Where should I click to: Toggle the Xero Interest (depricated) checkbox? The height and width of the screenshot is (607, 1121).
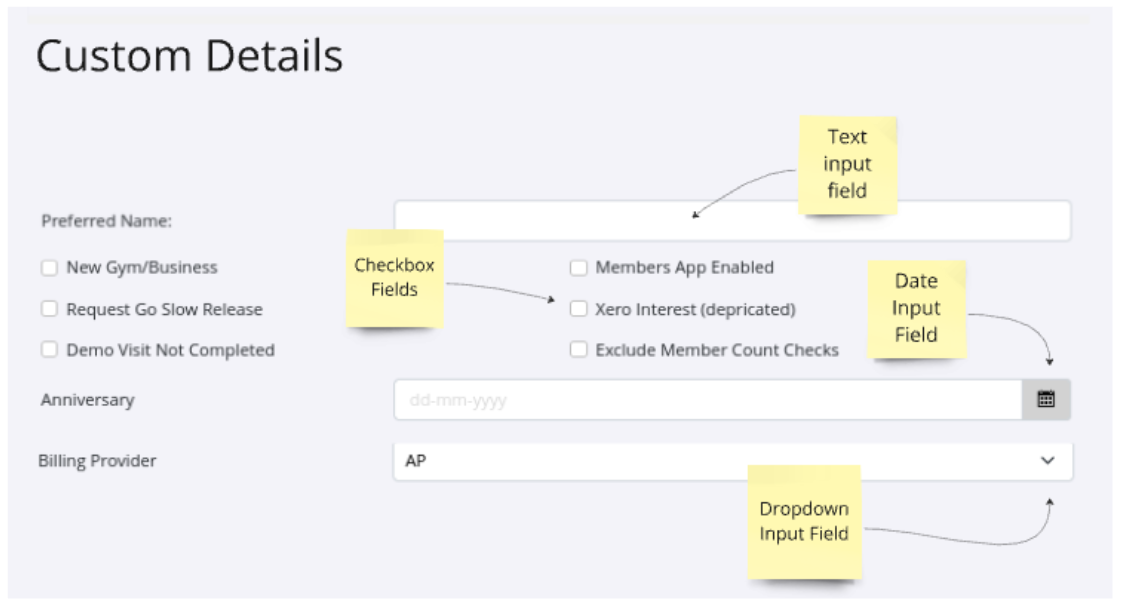[x=578, y=309]
